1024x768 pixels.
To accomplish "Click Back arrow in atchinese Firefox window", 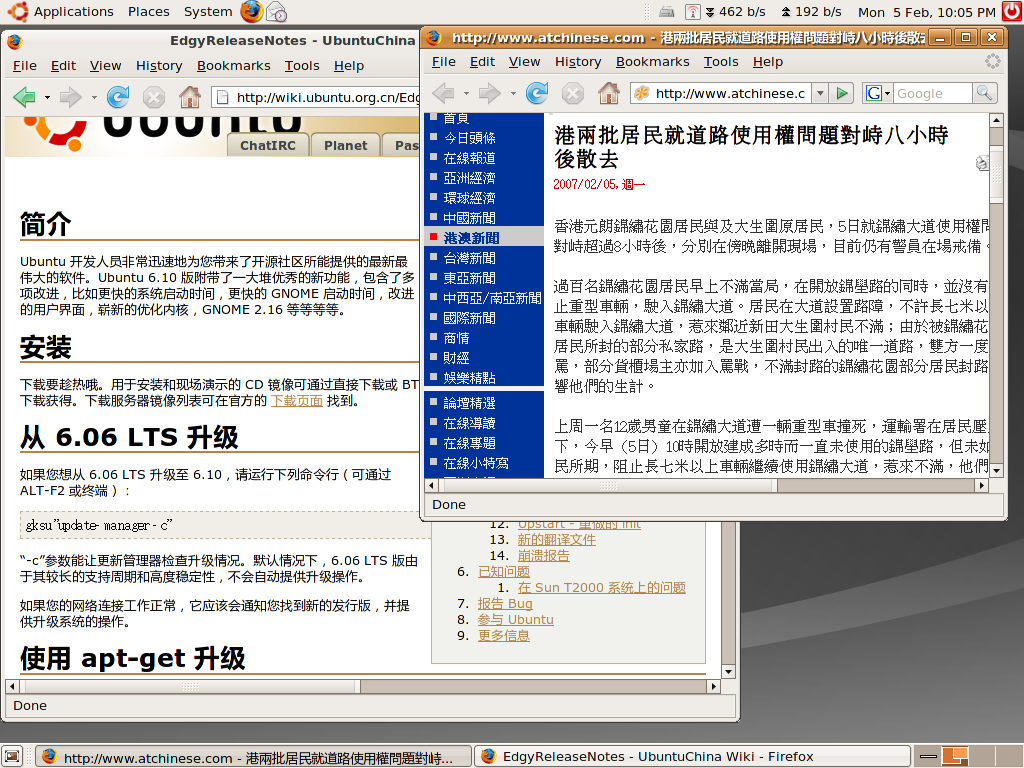I will (443, 93).
